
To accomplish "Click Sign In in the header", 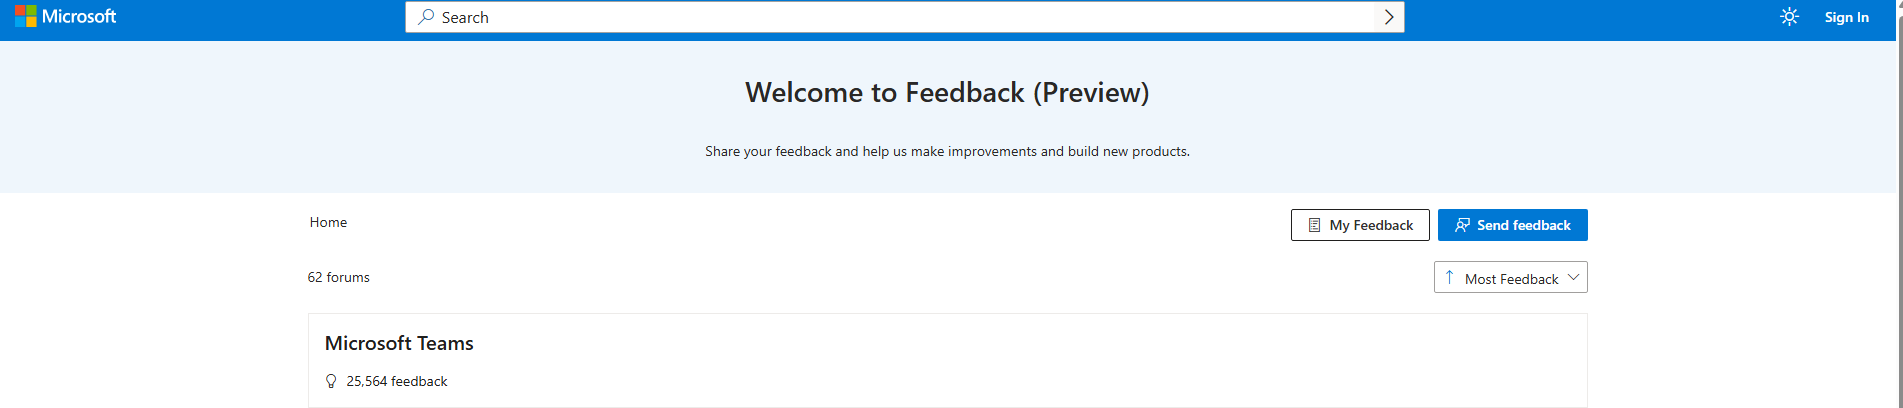I will pos(1846,17).
